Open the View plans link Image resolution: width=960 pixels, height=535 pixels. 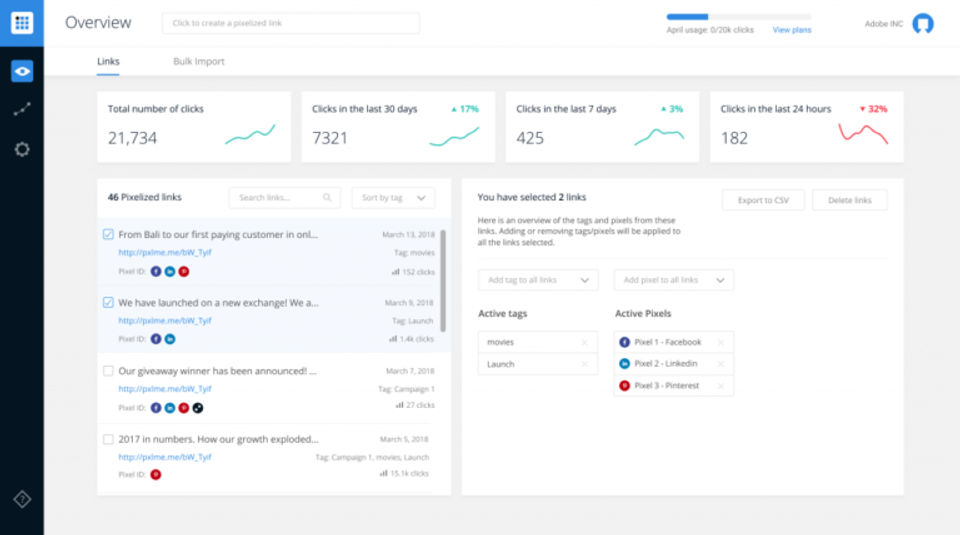click(x=792, y=30)
